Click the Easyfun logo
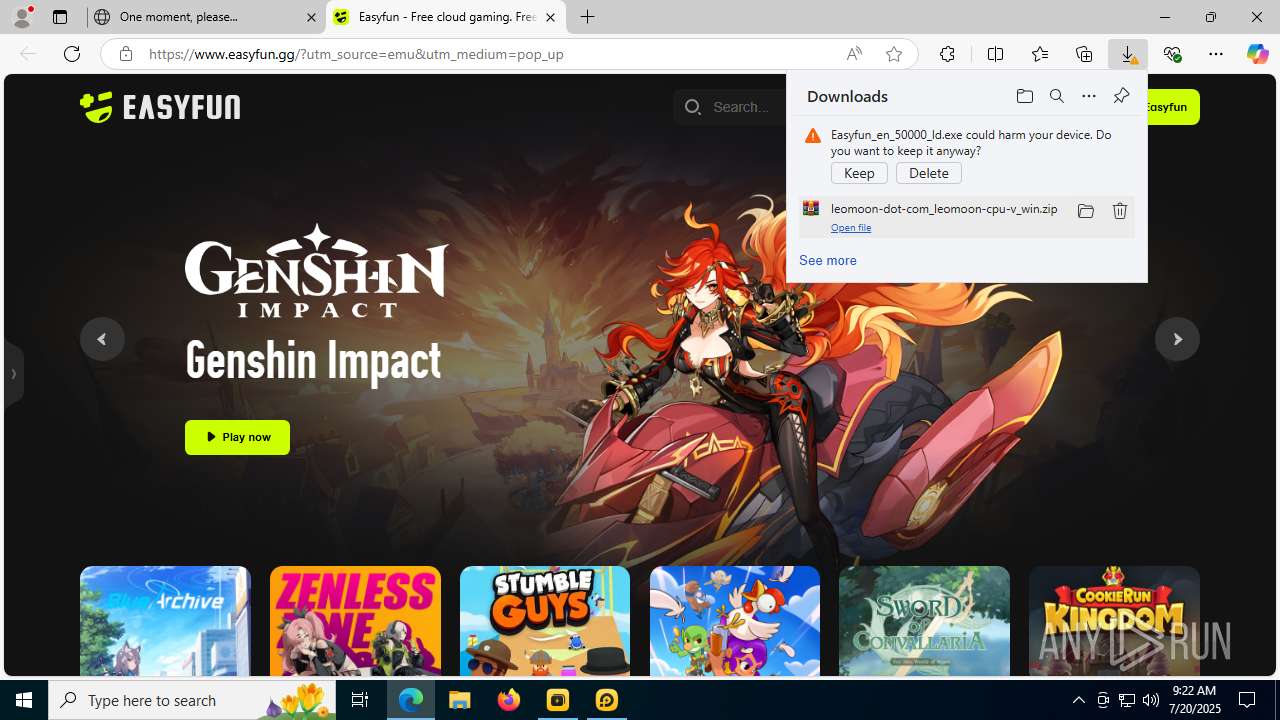Image resolution: width=1280 pixels, height=720 pixels. 160,107
